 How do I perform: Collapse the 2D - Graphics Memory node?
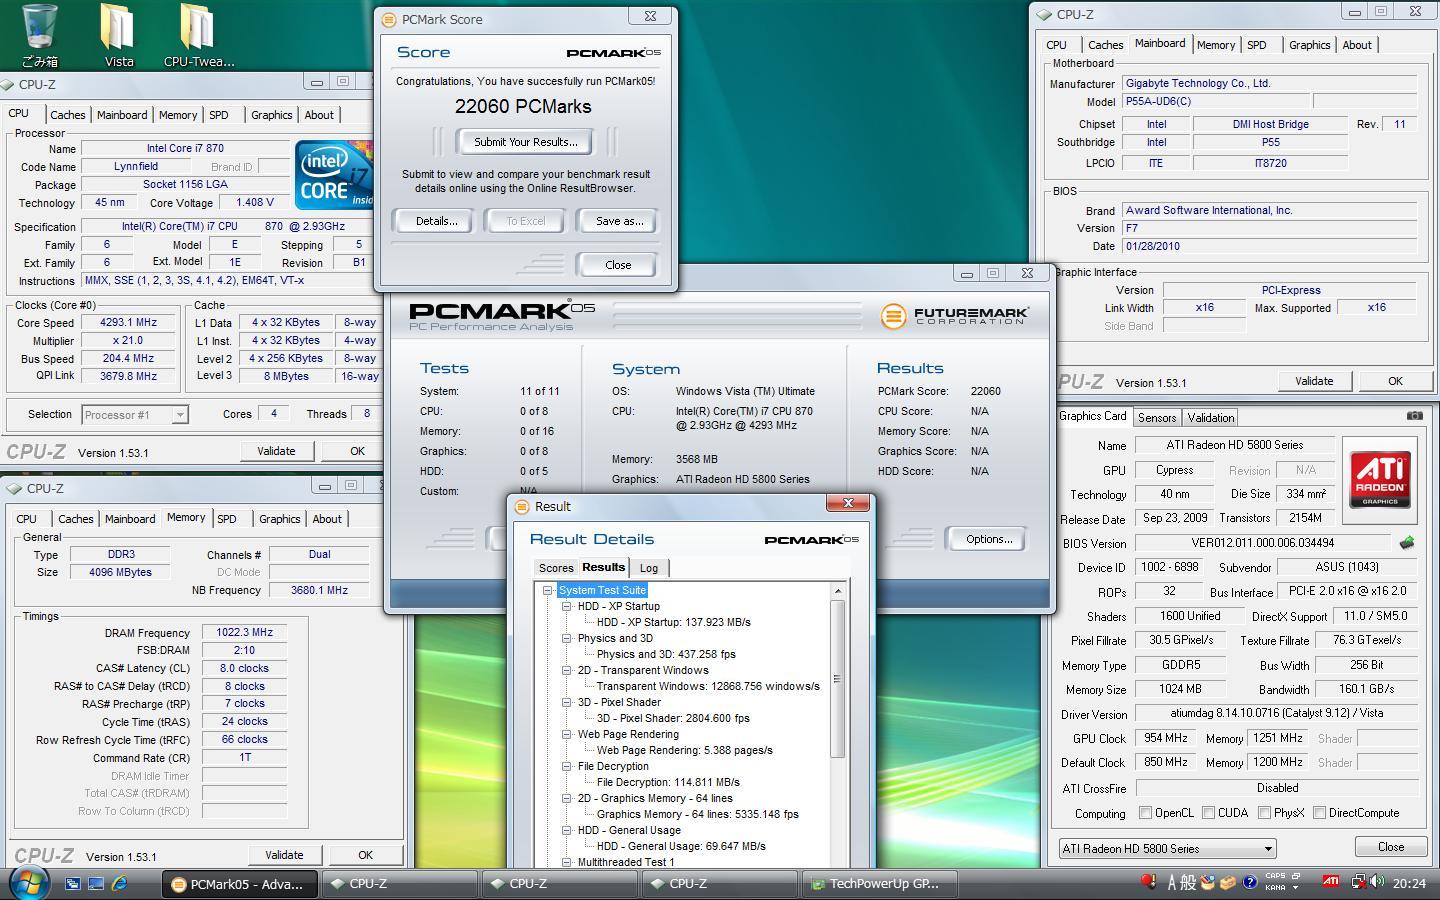click(567, 799)
